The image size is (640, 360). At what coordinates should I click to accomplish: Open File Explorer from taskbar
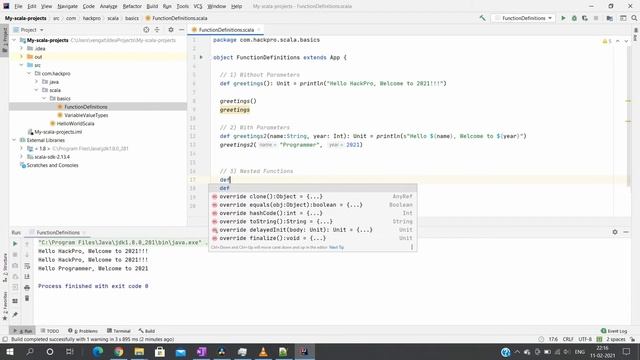click(139, 351)
